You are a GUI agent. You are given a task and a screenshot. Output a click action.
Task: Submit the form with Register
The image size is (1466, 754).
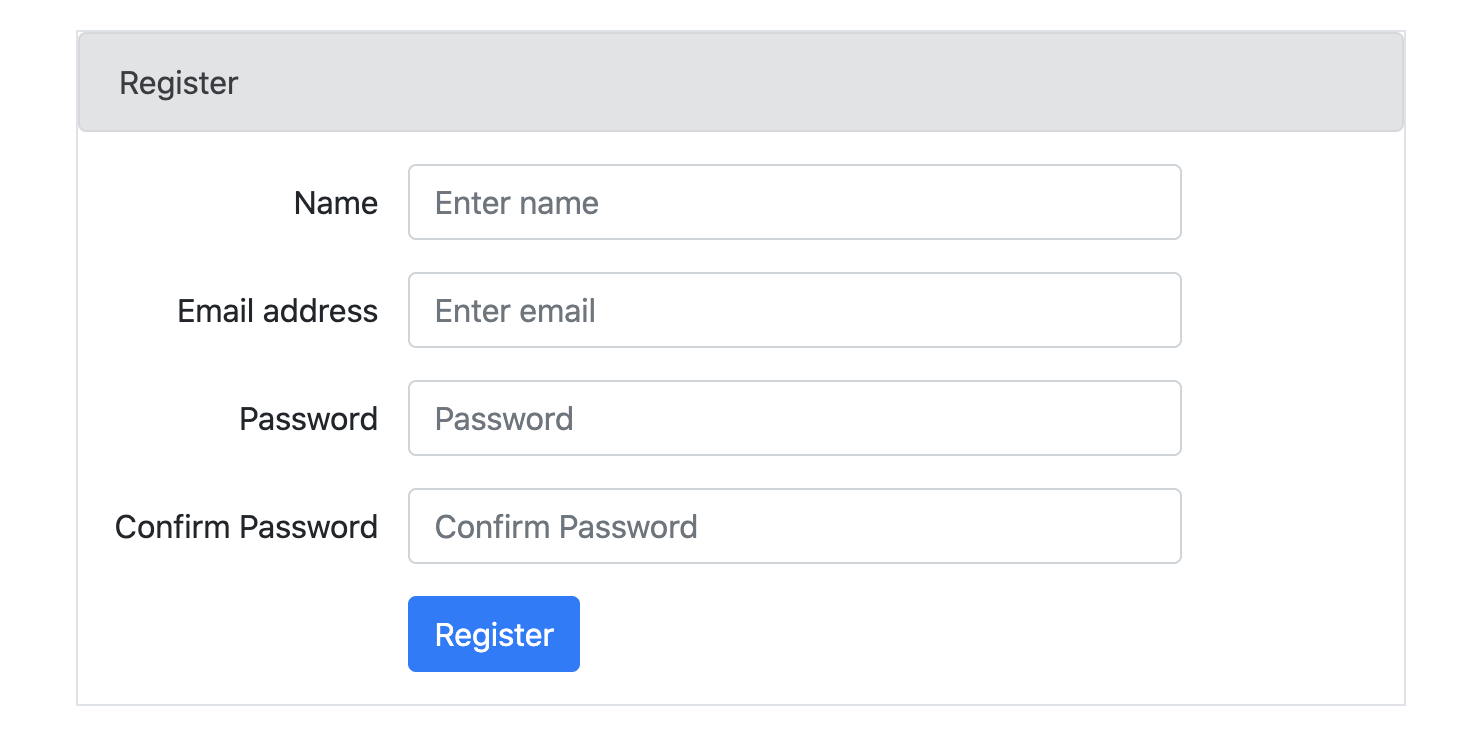493,634
